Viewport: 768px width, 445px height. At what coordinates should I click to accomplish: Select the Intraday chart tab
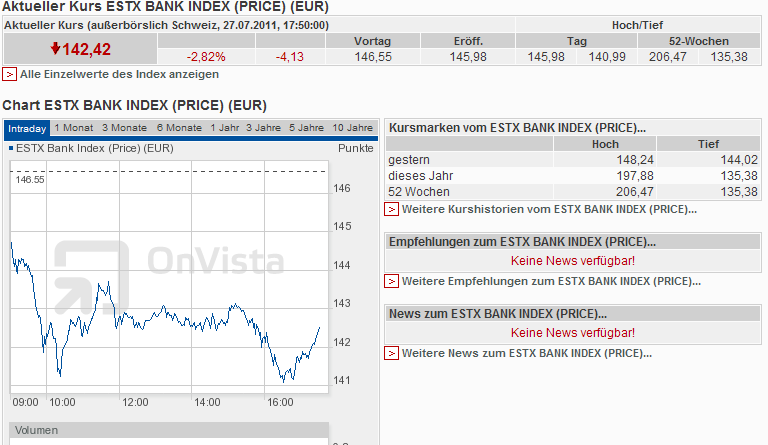(x=27, y=128)
